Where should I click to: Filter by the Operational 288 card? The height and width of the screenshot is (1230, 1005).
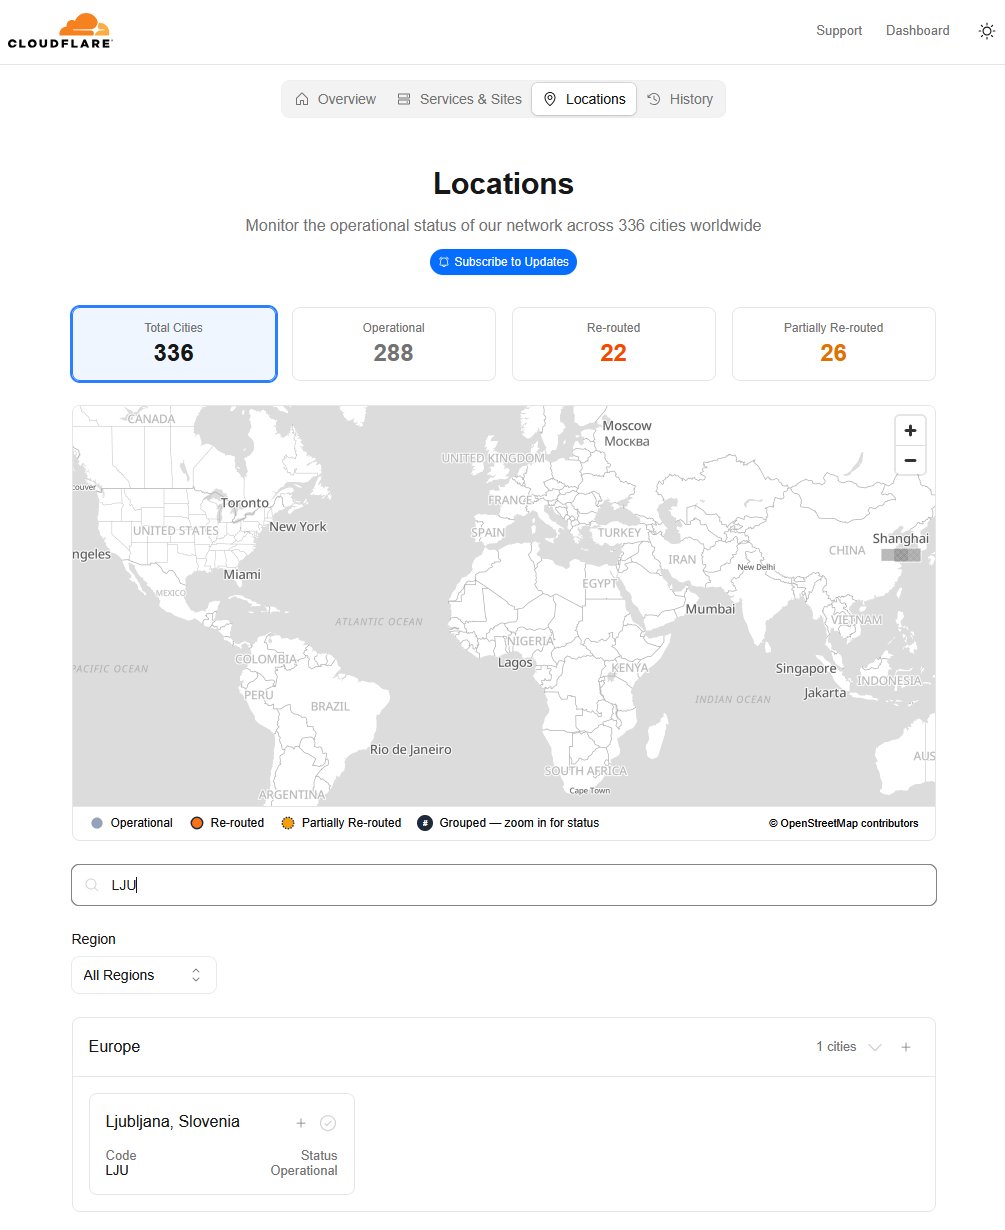pyautogui.click(x=394, y=344)
